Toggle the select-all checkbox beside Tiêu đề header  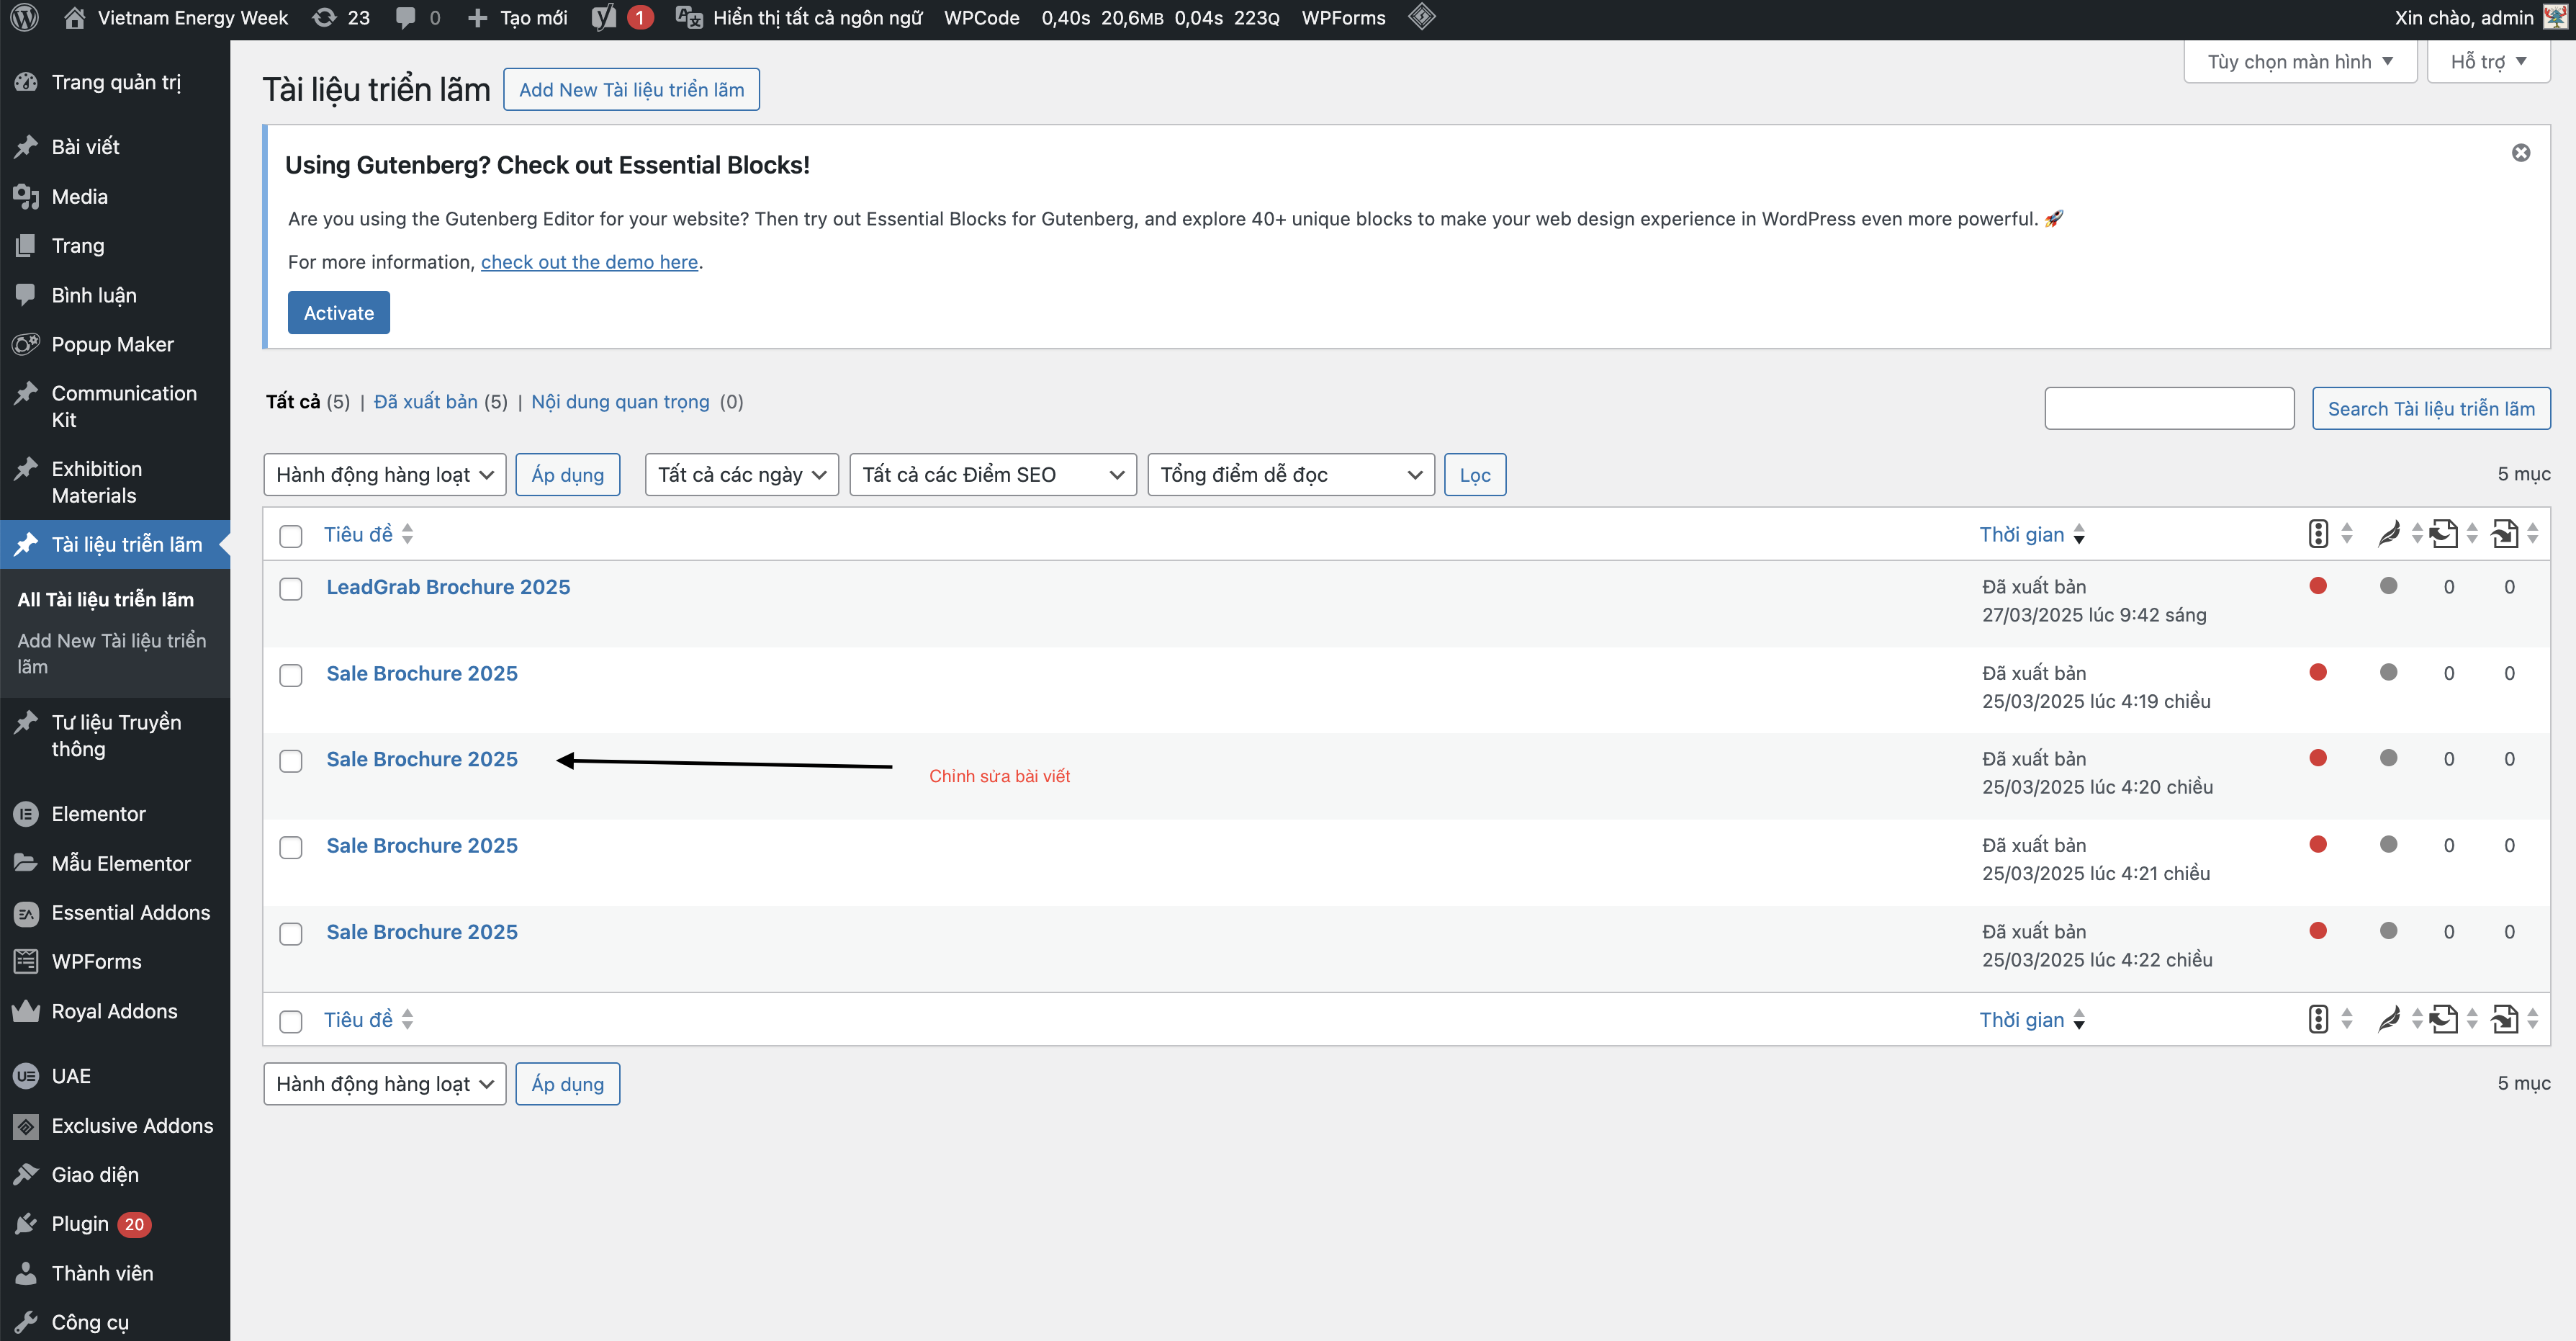tap(291, 536)
